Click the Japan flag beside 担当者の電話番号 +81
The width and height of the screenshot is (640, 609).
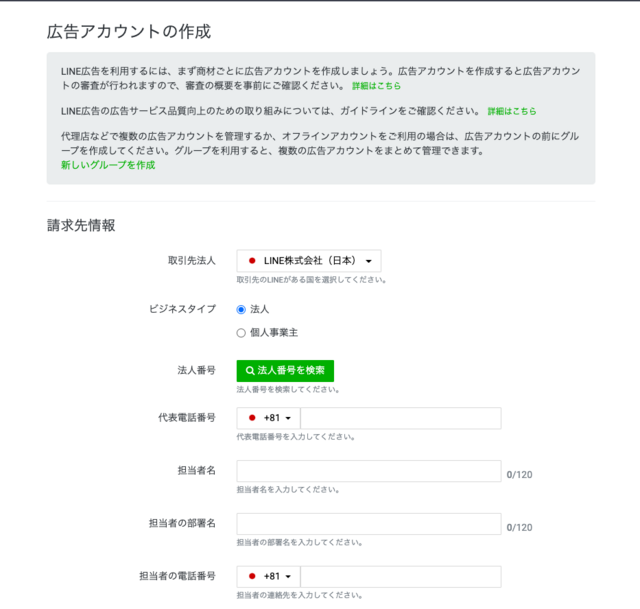click(252, 576)
